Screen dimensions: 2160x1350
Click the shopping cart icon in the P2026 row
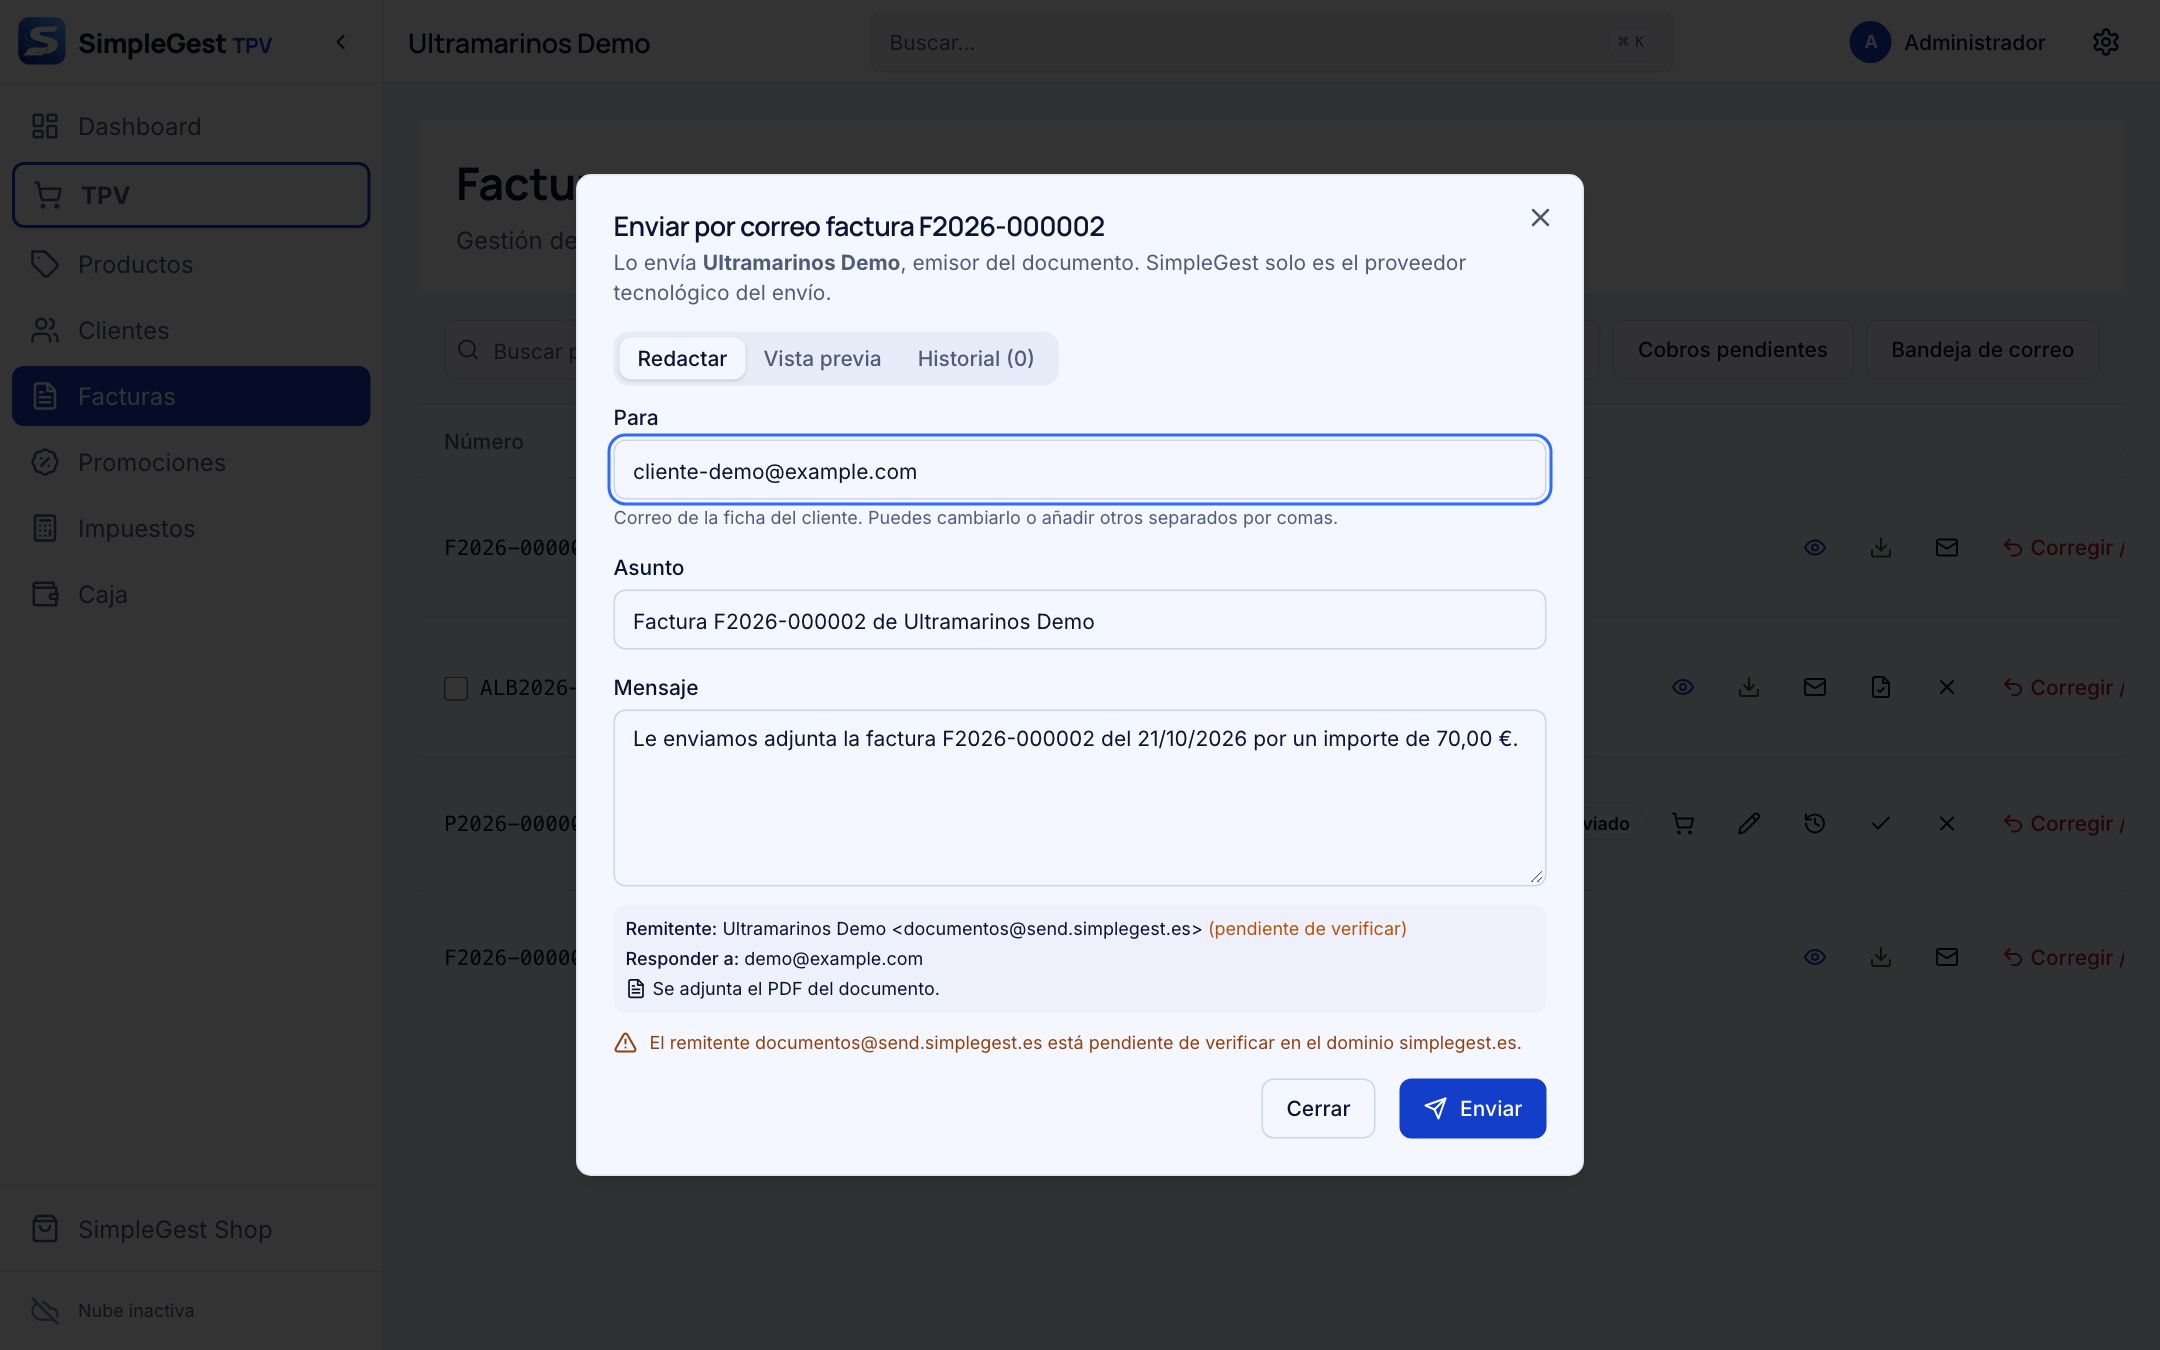pos(1683,823)
